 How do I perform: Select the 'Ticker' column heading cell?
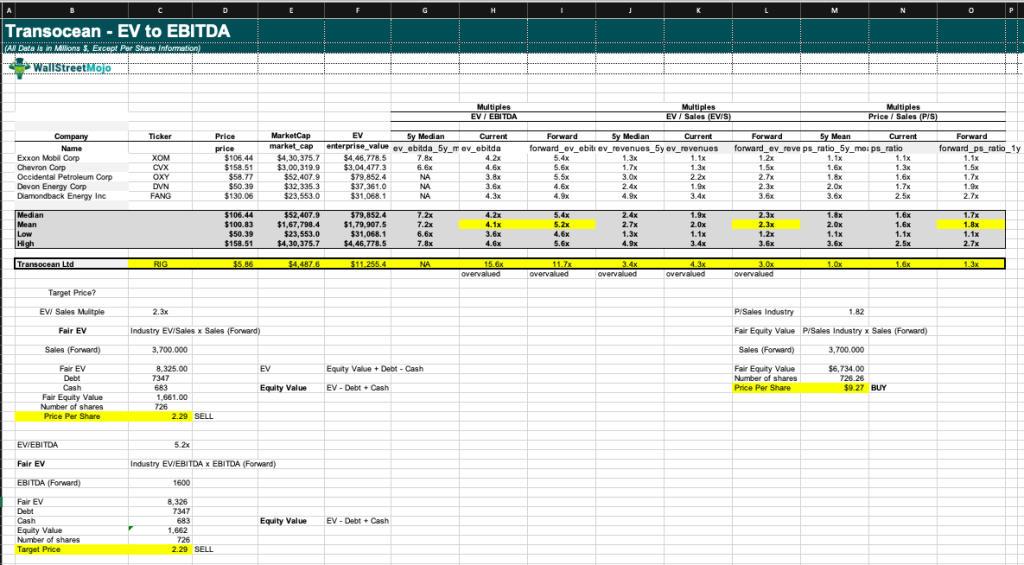click(161, 137)
